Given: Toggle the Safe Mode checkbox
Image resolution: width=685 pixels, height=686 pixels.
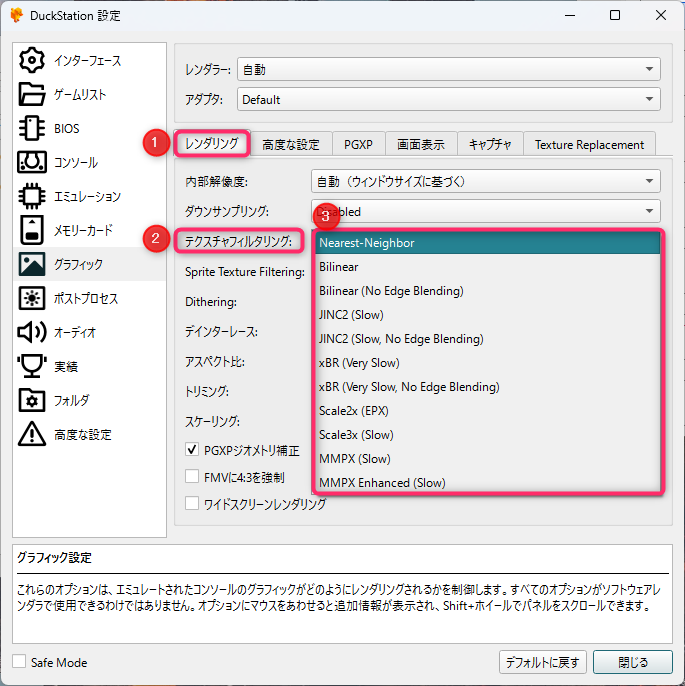Looking at the screenshot, I should (x=19, y=662).
